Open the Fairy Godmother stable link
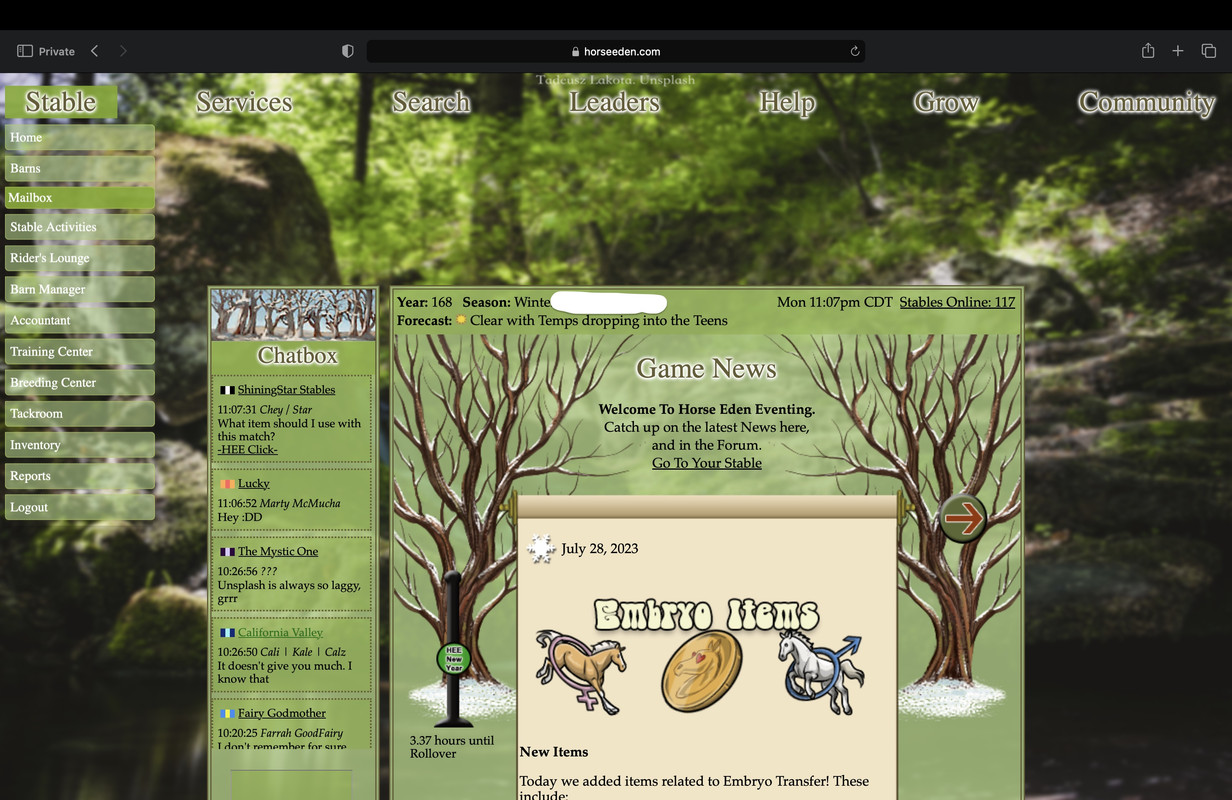The width and height of the screenshot is (1232, 800). pyautogui.click(x=282, y=714)
